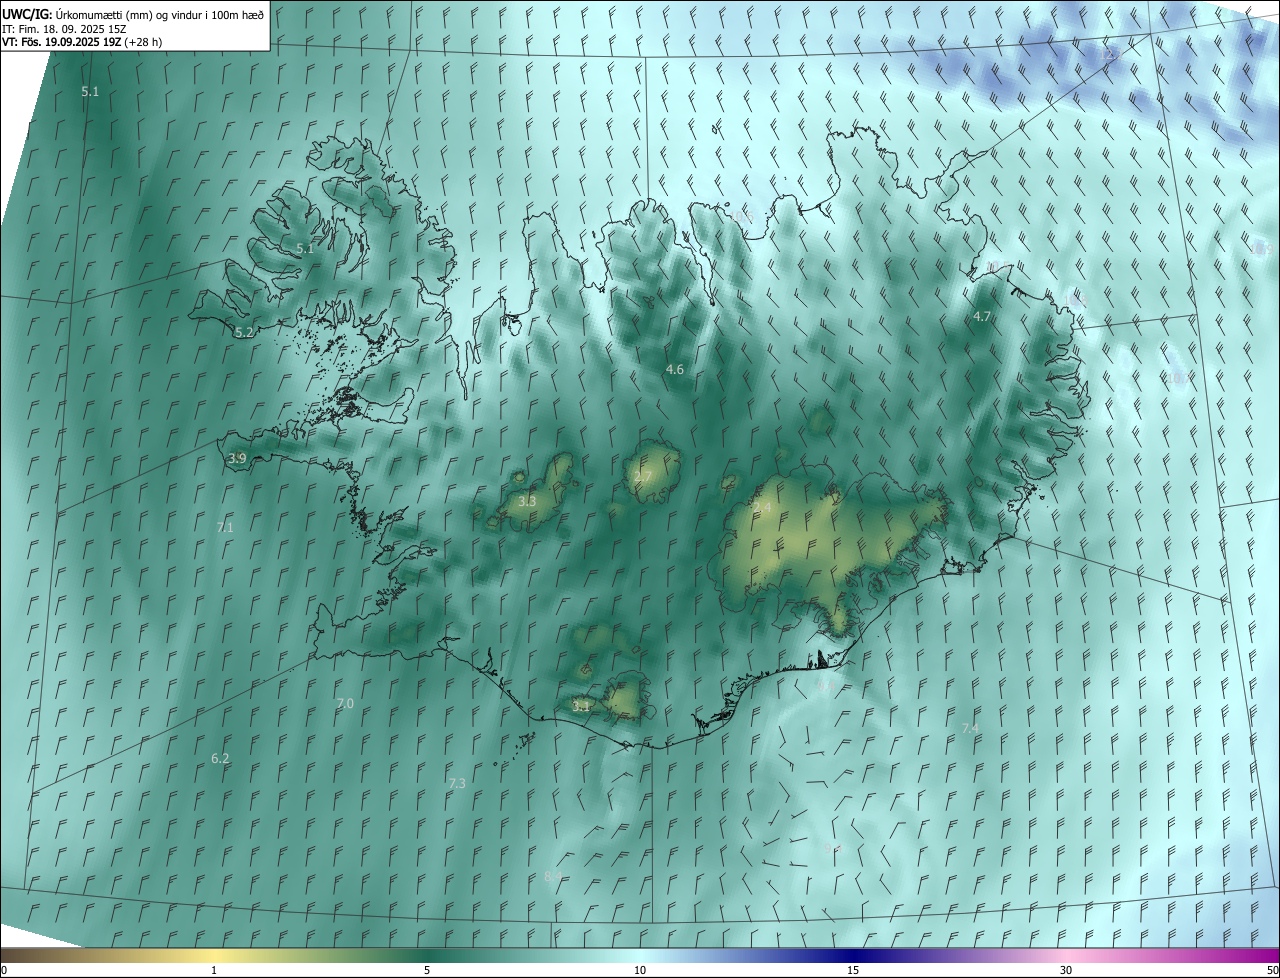Click the 30 tick label on the colorbar
This screenshot has height=978, width=1280.
pyautogui.click(x=1066, y=970)
